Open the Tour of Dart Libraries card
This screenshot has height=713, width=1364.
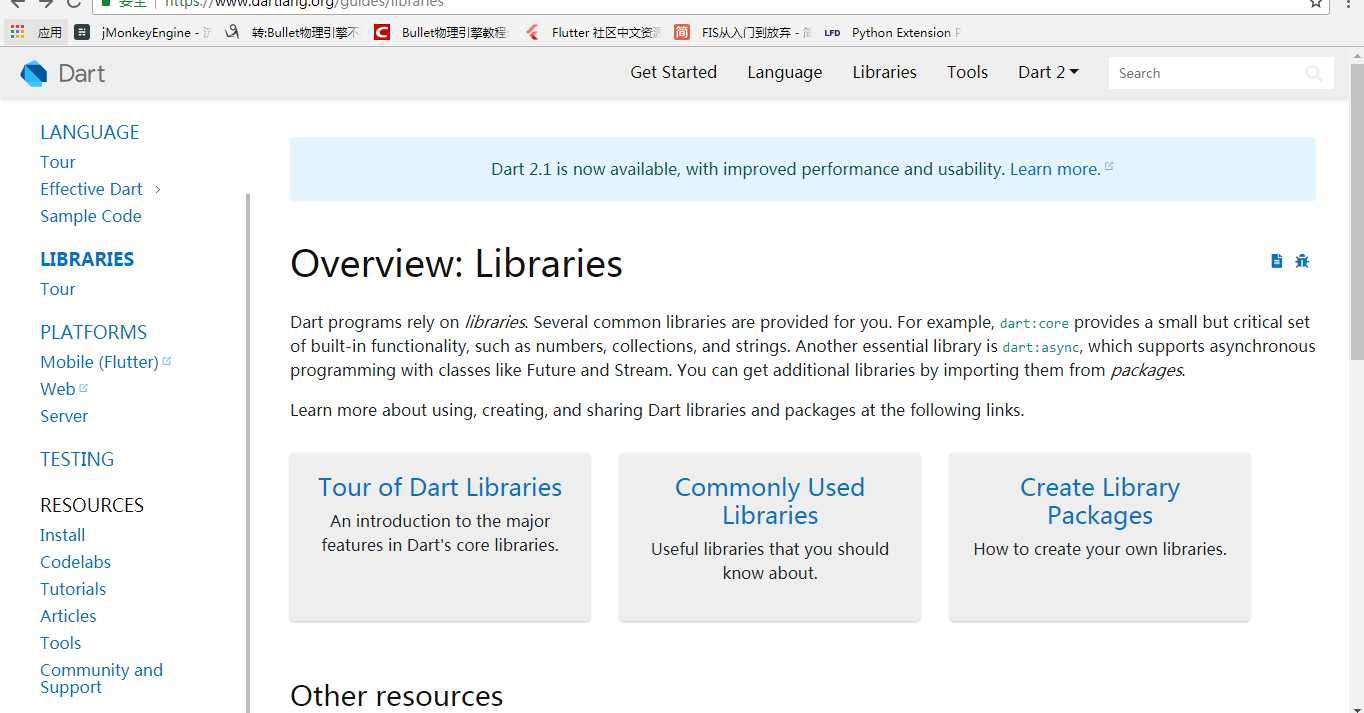coord(440,537)
